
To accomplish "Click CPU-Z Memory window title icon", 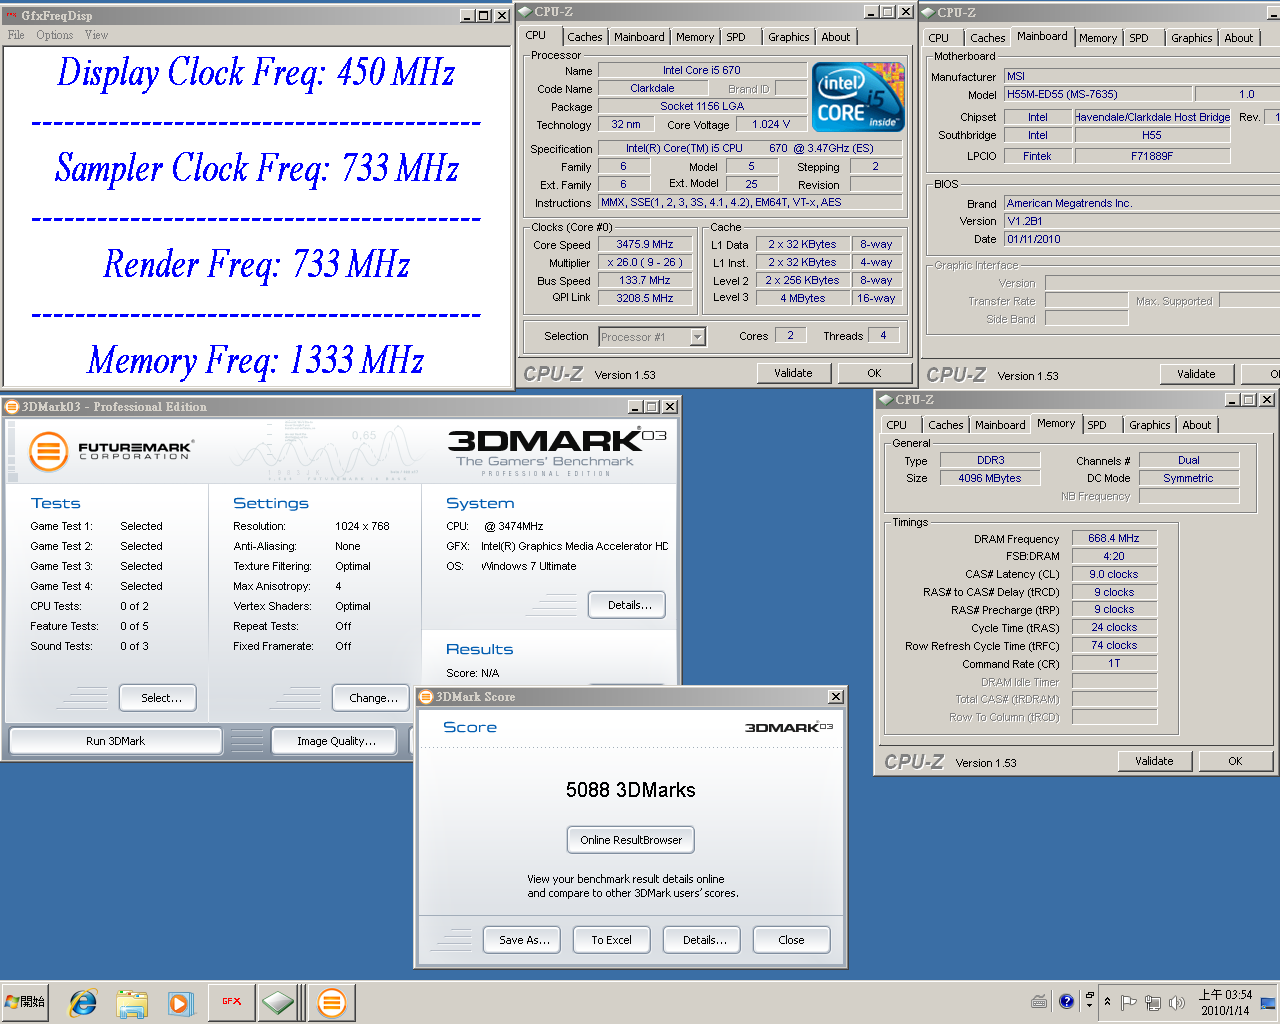I will click(885, 400).
